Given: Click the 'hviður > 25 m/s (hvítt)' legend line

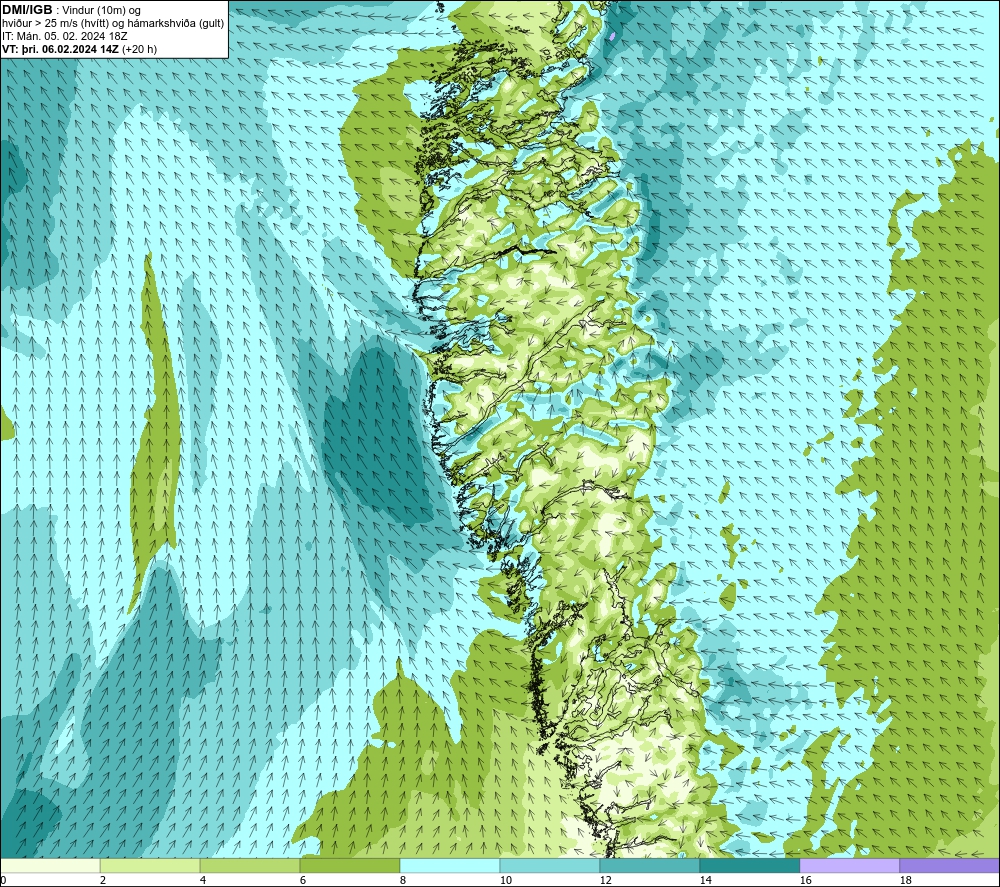Looking at the screenshot, I should 113,24.
